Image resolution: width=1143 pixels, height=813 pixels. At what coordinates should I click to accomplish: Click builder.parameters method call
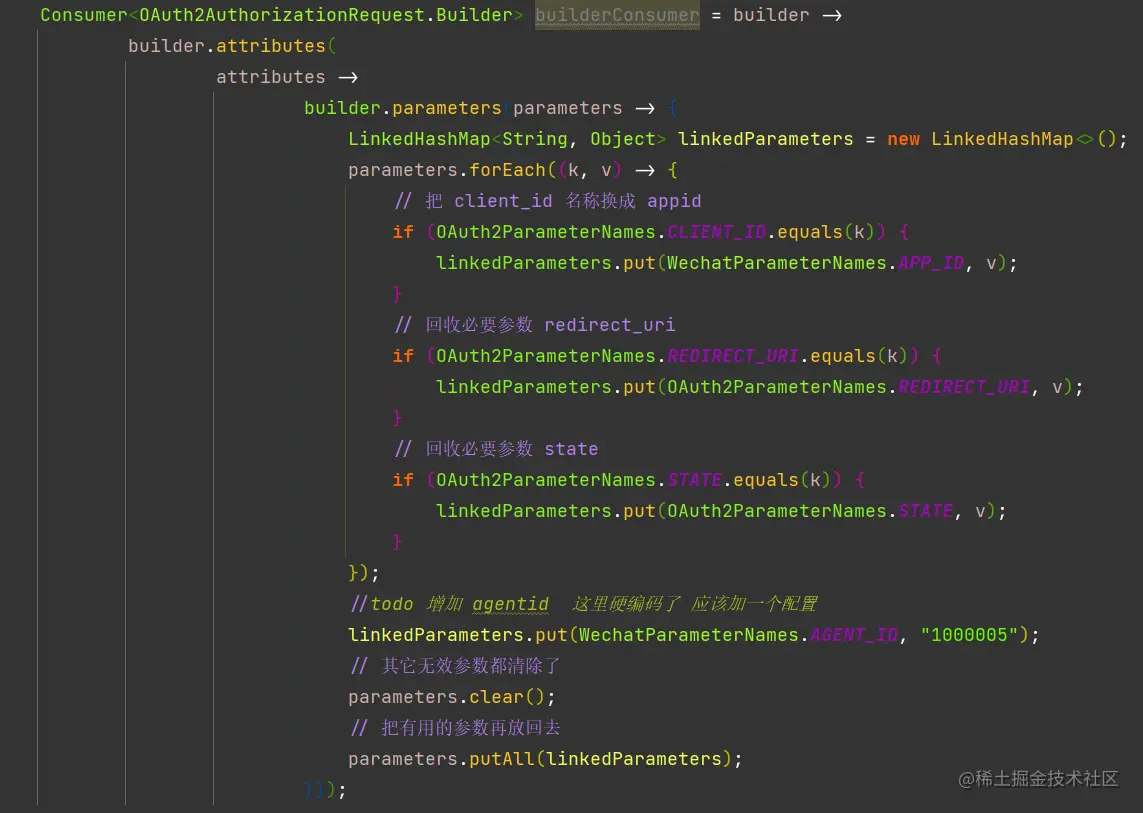click(403, 108)
